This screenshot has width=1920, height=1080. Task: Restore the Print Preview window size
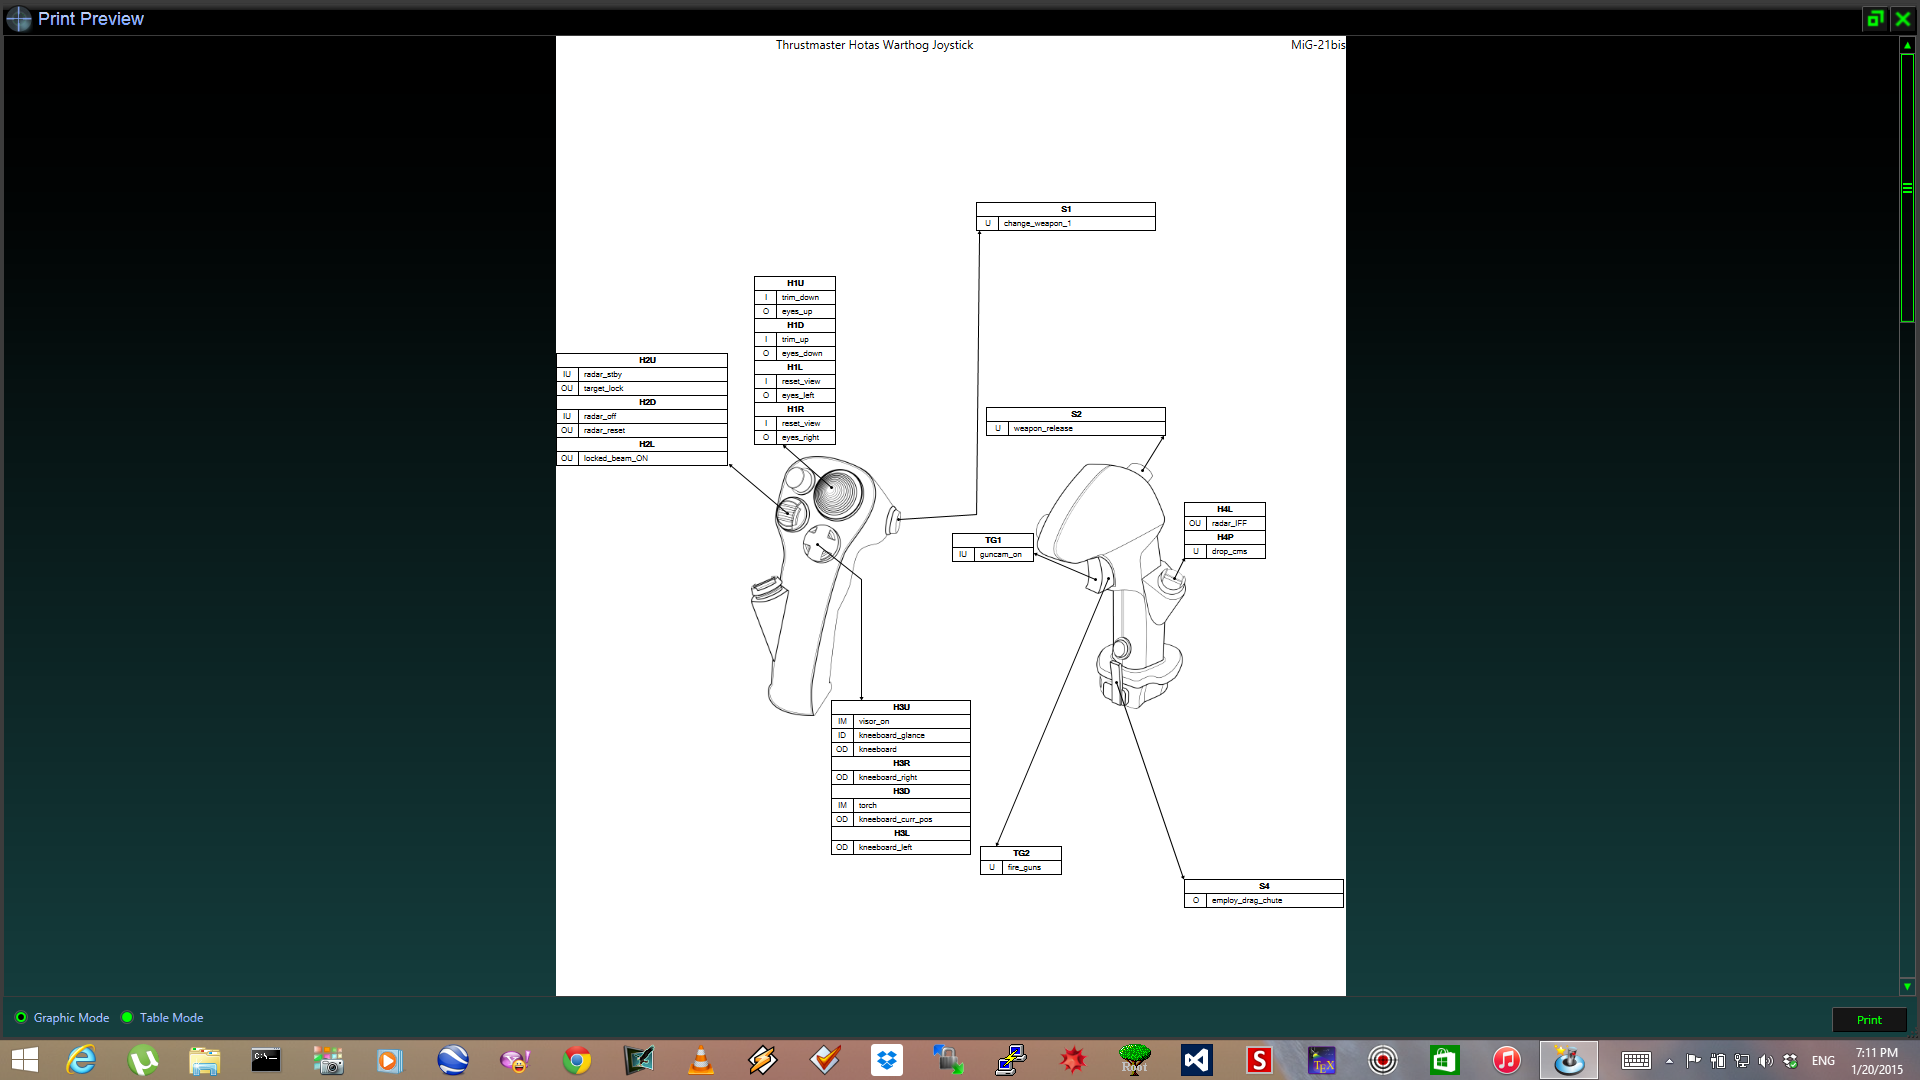(1875, 19)
